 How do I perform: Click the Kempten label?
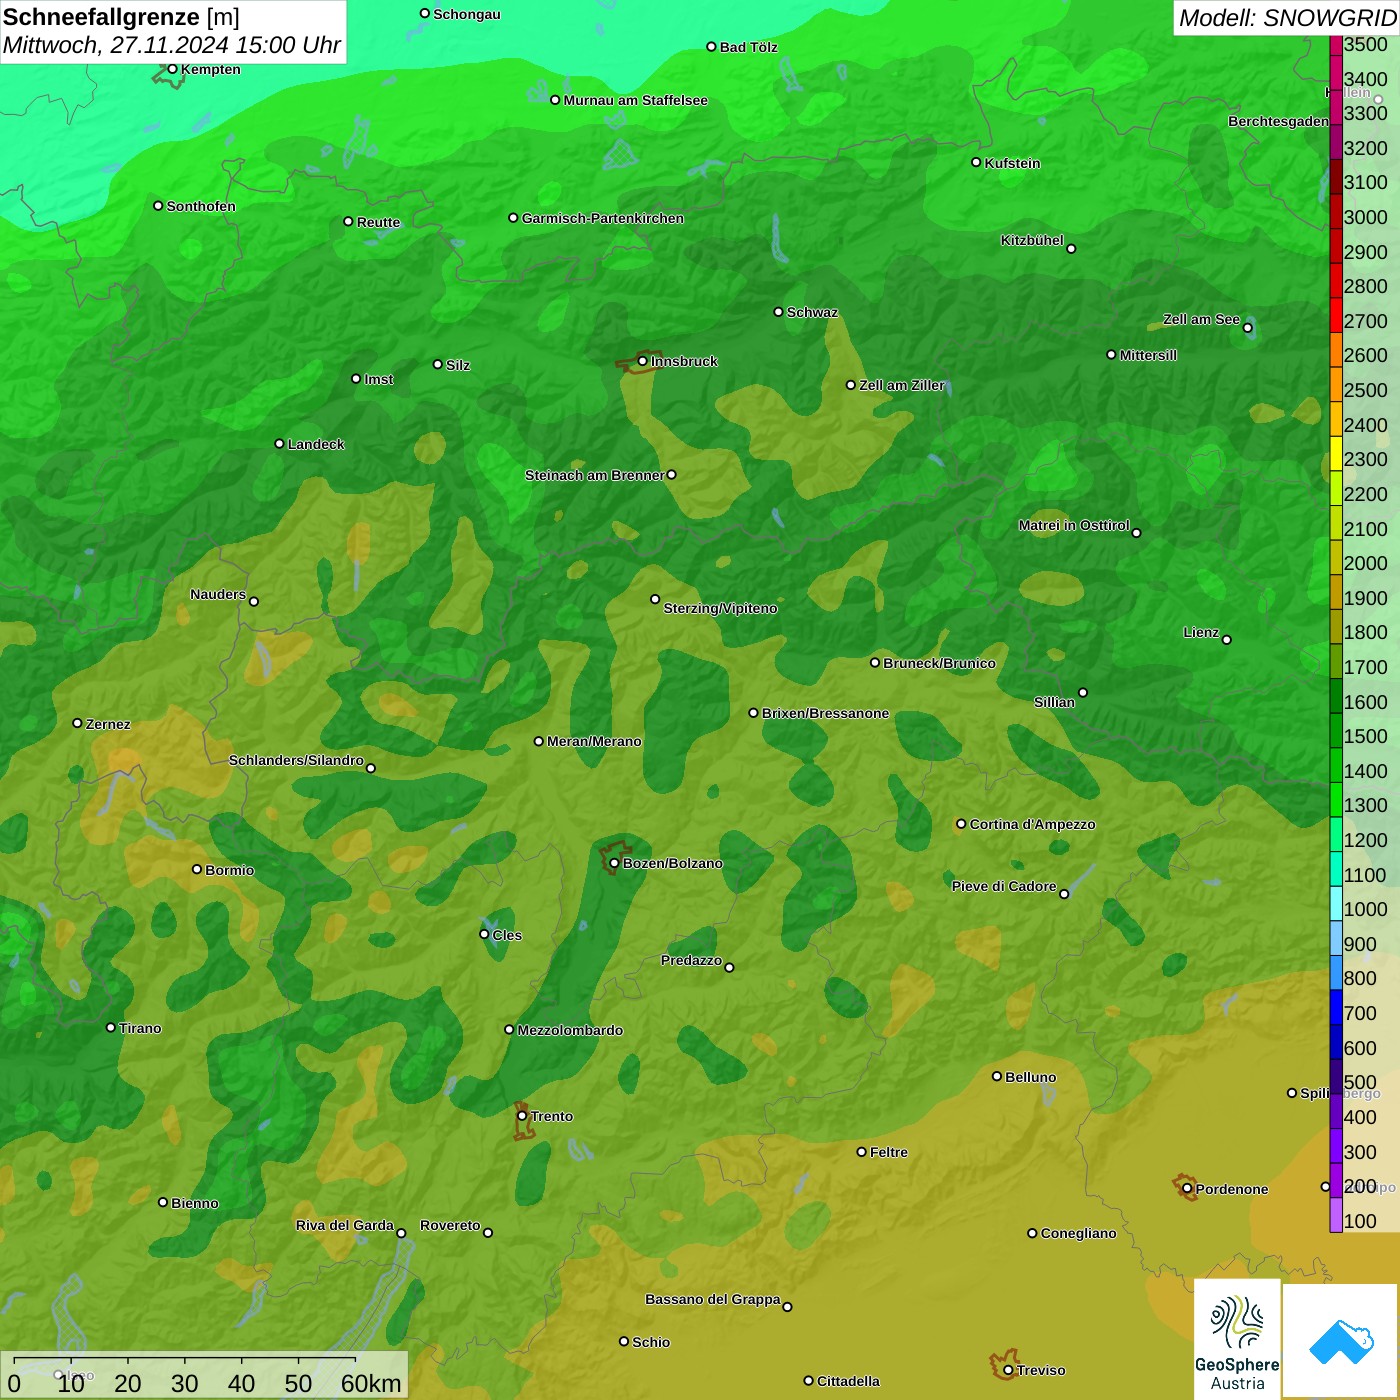tap(210, 69)
